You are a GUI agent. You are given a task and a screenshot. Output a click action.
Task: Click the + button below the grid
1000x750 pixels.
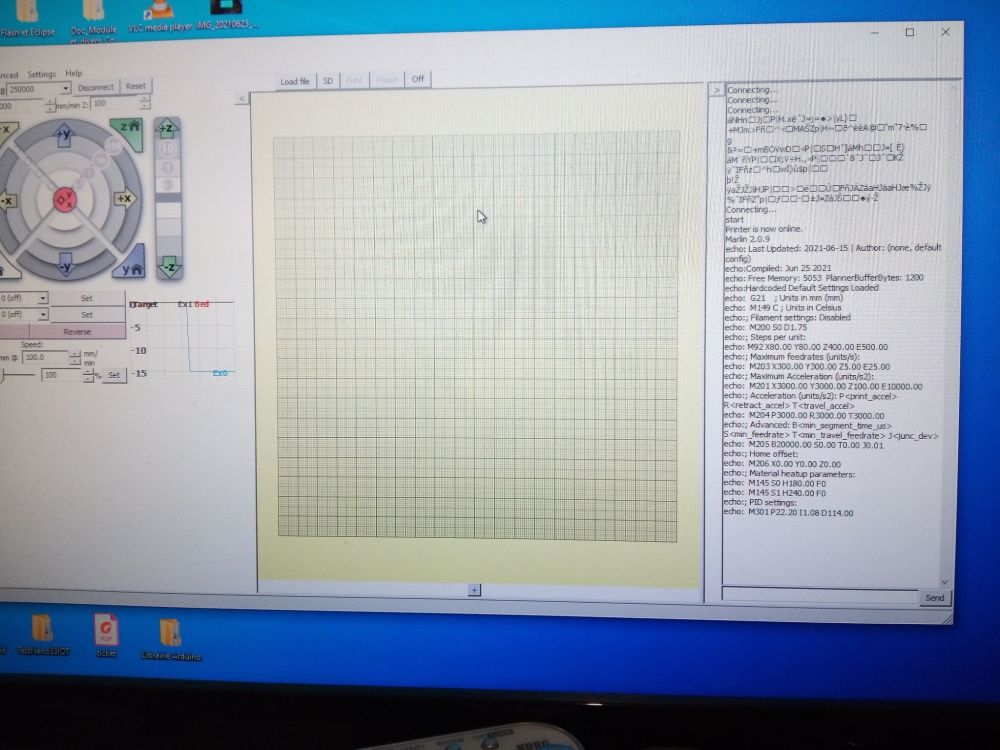coord(474,590)
